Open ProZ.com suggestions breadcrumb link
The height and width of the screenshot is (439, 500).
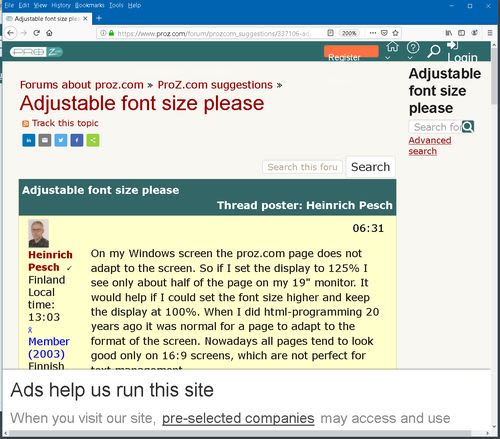click(215, 85)
